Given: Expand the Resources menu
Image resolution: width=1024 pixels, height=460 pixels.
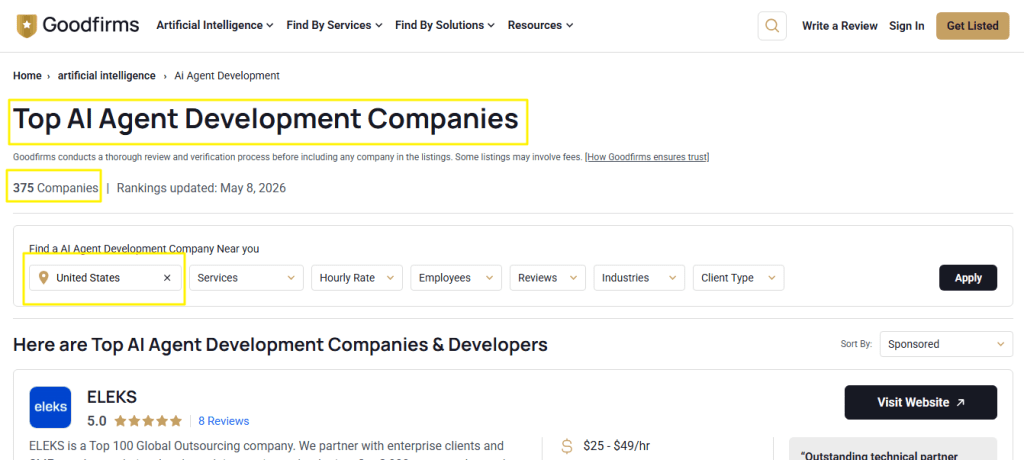Looking at the screenshot, I should (540, 25).
